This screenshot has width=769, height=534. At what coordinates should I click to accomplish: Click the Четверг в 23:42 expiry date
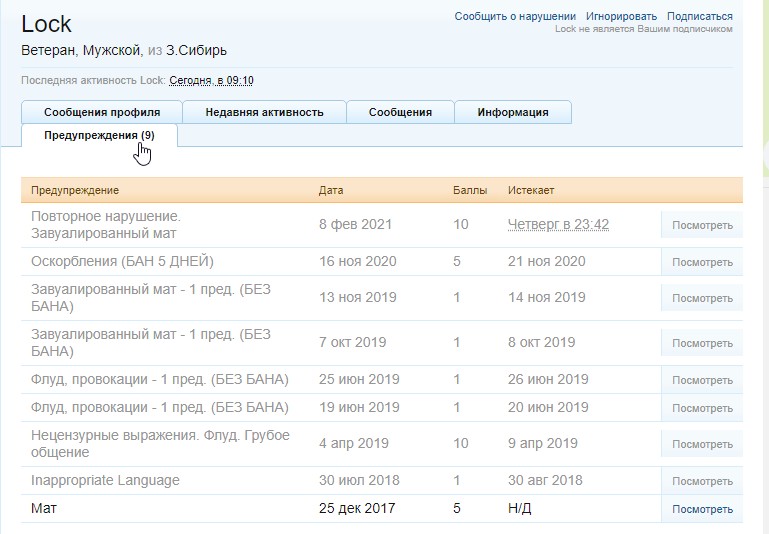click(558, 225)
